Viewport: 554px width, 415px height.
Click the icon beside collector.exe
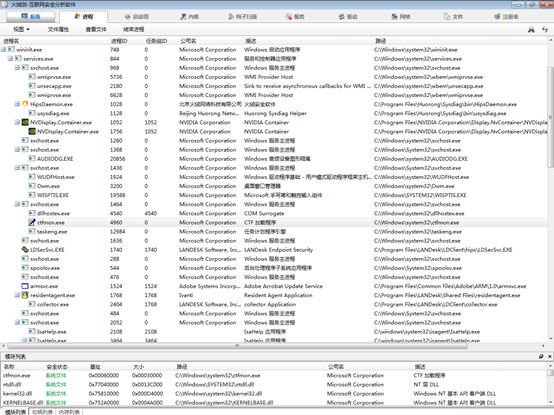[32, 304]
